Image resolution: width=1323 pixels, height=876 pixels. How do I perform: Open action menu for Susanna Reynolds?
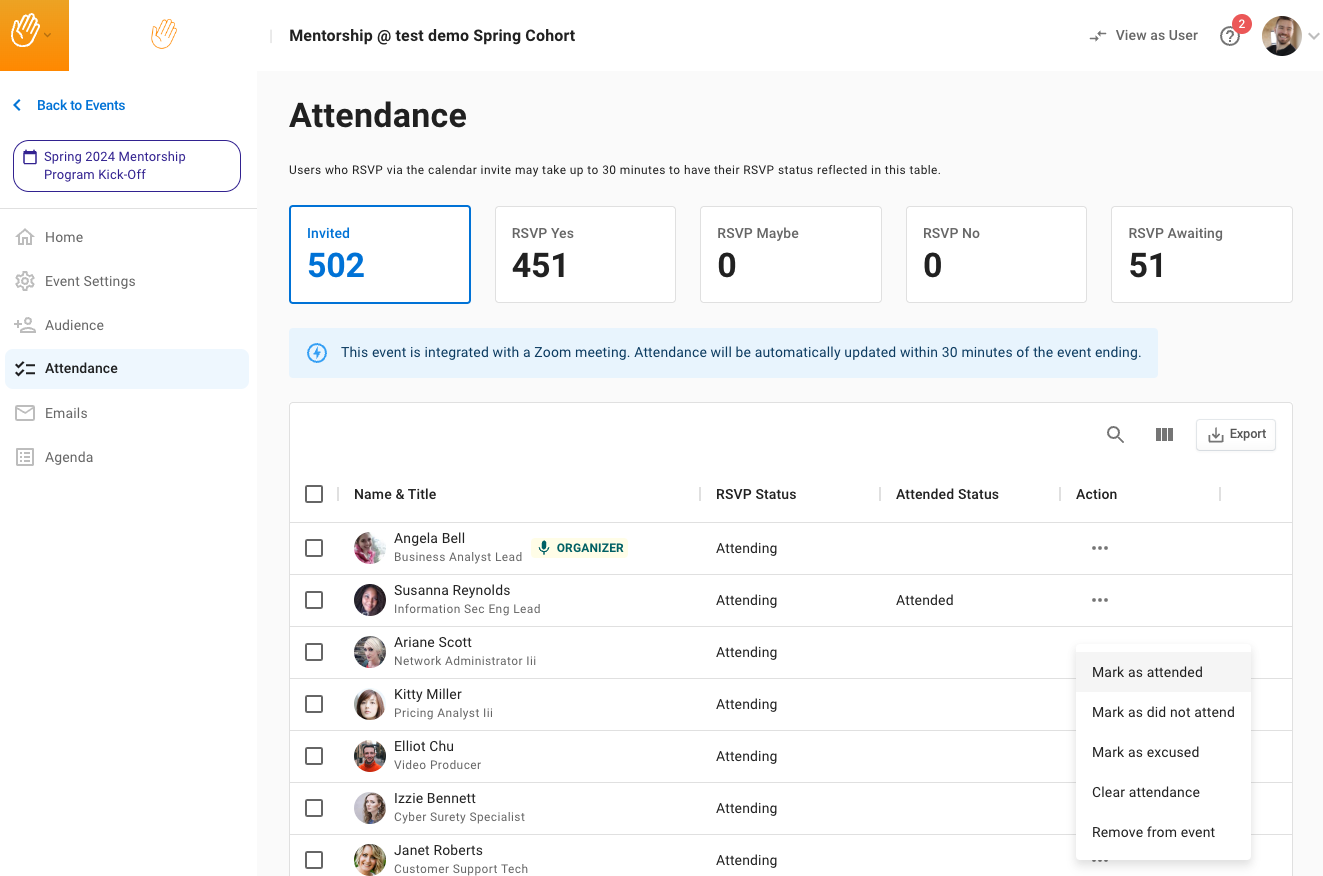pos(1100,600)
